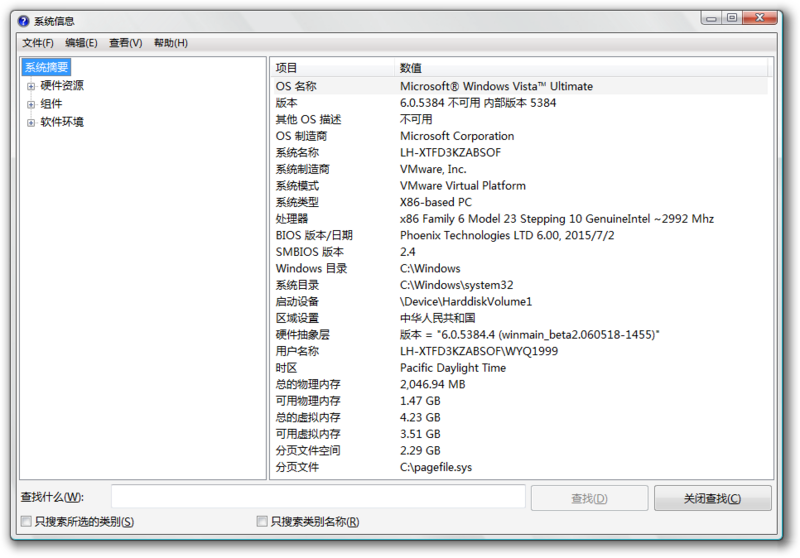The height and width of the screenshot is (558, 800).
Task: Select the value 中华人民共和国
Action: pos(437,318)
